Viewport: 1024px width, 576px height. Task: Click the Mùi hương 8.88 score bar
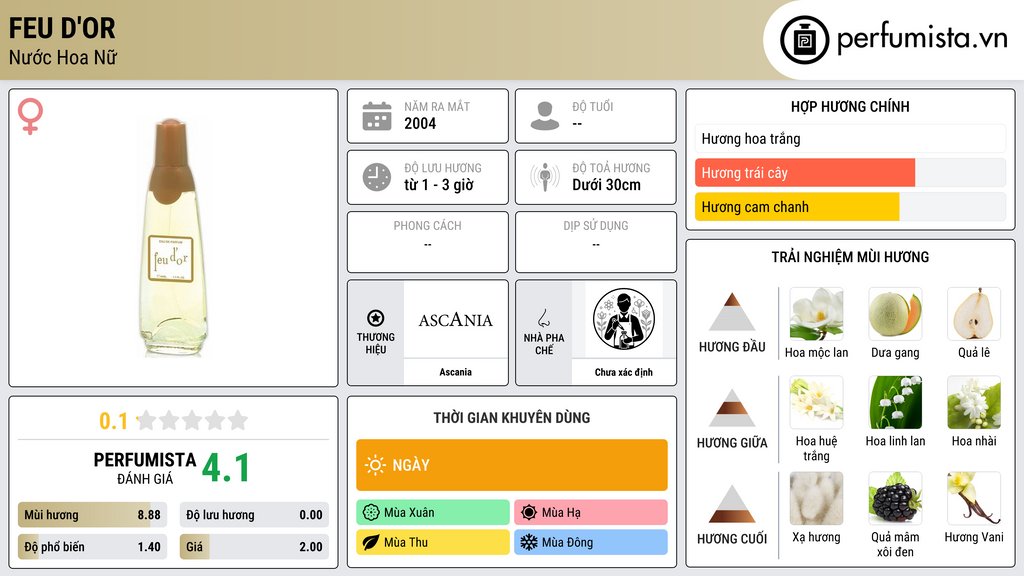pyautogui.click(x=92, y=515)
